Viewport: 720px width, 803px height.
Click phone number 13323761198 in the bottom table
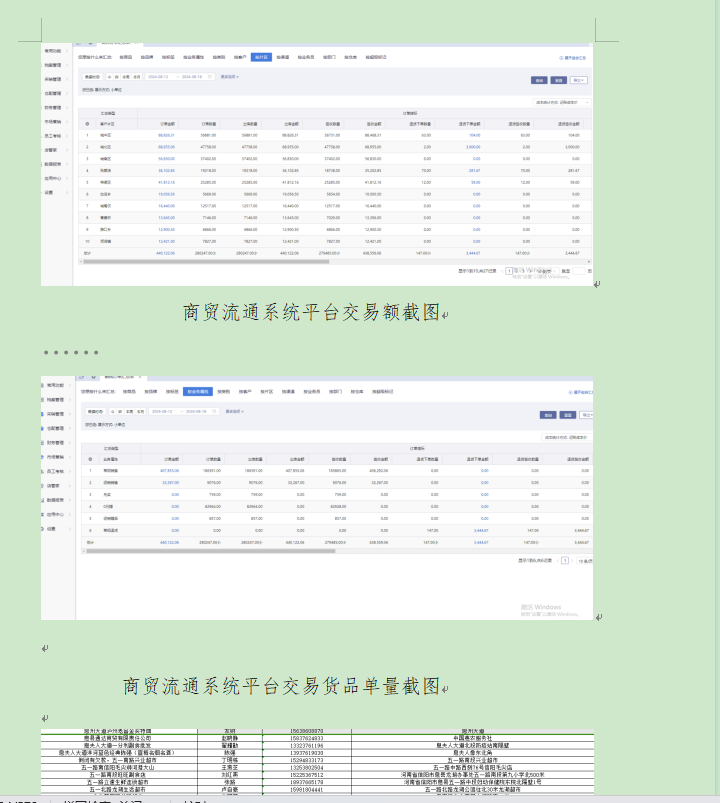306,746
